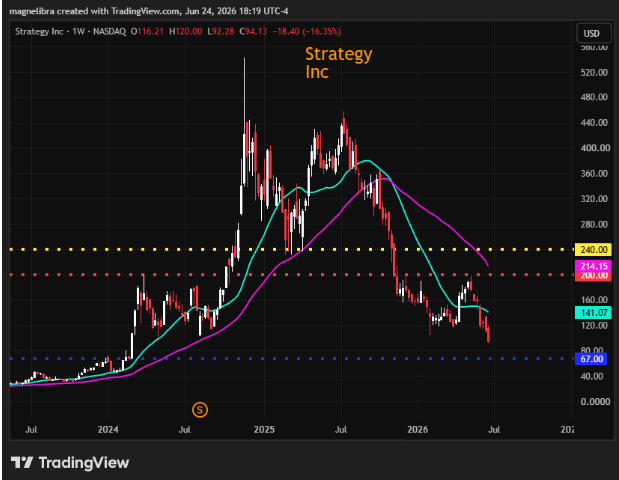Image resolution: width=619 pixels, height=480 pixels.
Task: Click the 120.00 price axis label
Action: [x=594, y=326]
